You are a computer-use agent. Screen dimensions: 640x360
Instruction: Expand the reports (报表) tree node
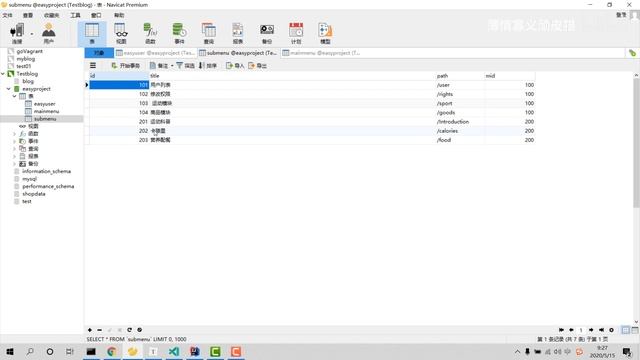coord(15,156)
